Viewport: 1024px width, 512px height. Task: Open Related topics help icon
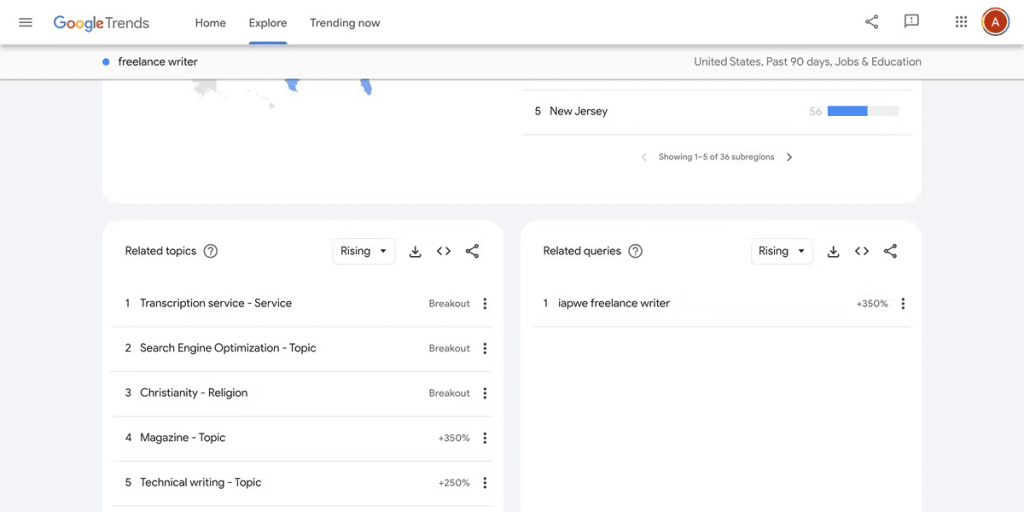210,251
